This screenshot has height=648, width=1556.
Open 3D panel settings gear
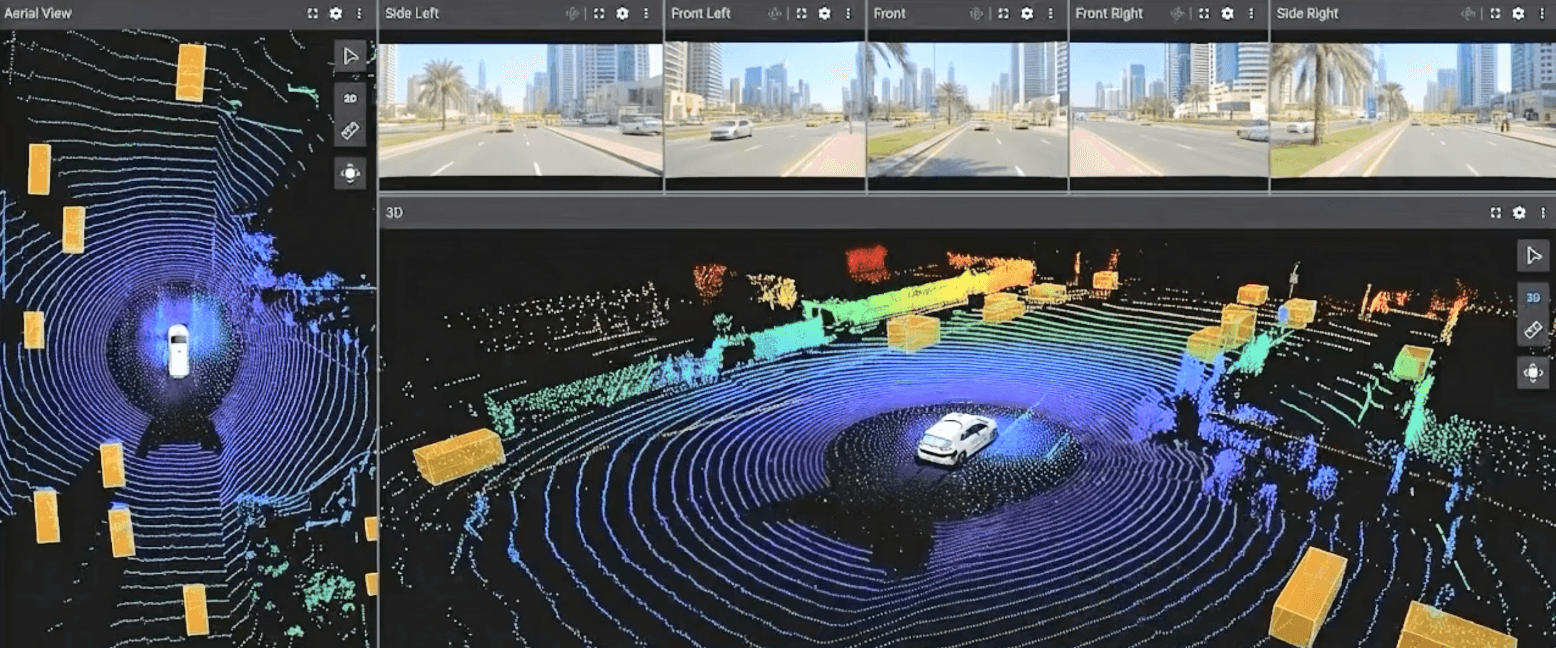[1519, 213]
